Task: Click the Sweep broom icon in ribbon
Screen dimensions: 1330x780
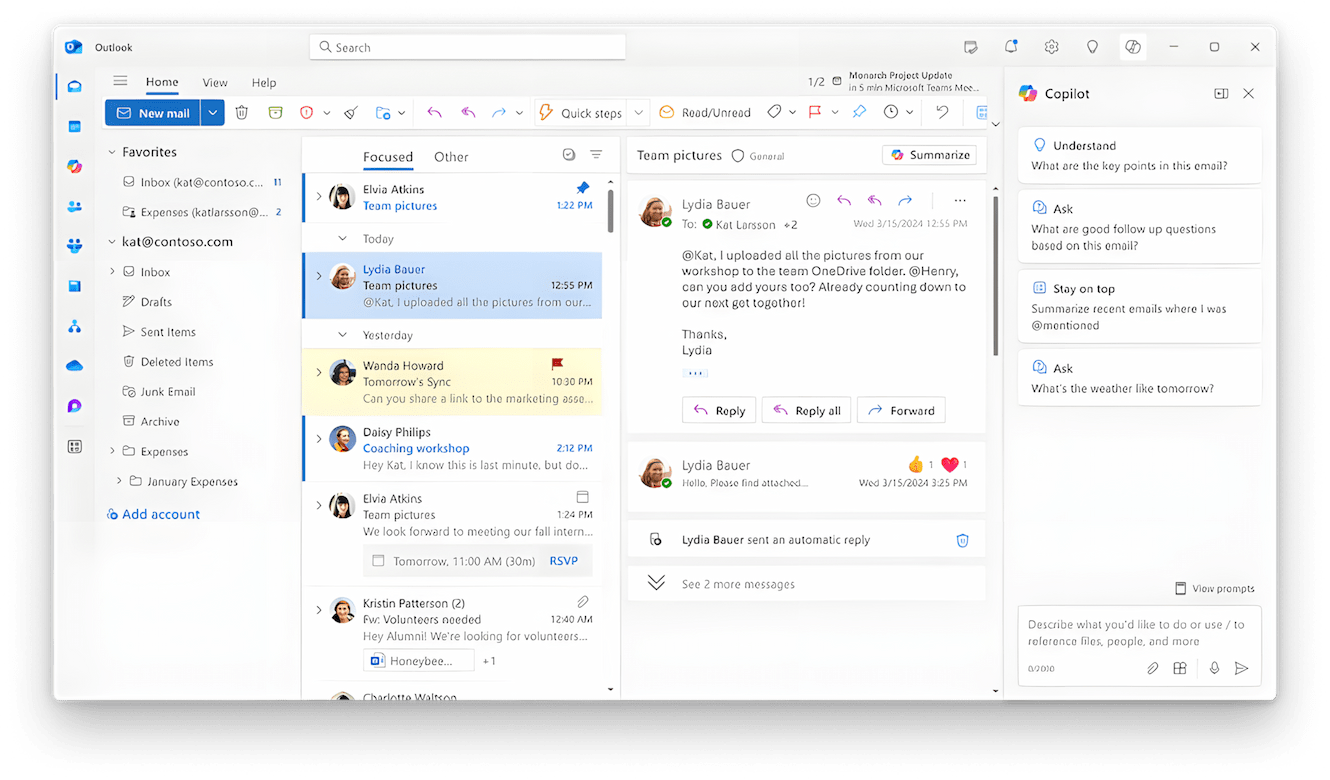Action: pyautogui.click(x=351, y=113)
